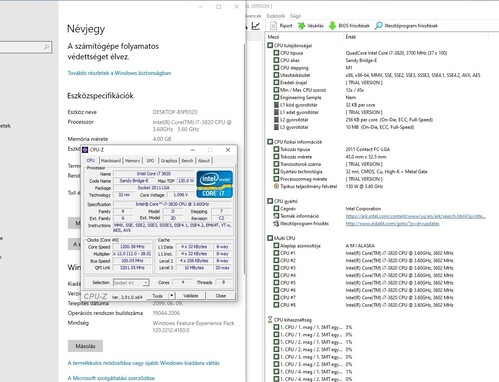499x382 pixels.
Task: Click the hourglass icon beside CPU kihasználtság
Action: point(270,320)
